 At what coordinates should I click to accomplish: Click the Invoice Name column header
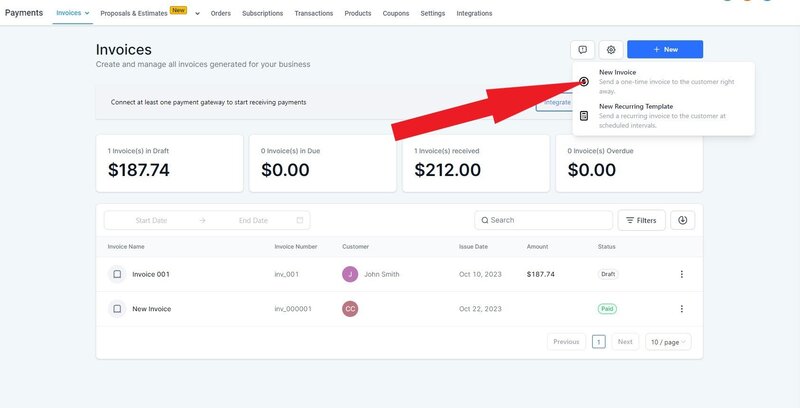126,247
